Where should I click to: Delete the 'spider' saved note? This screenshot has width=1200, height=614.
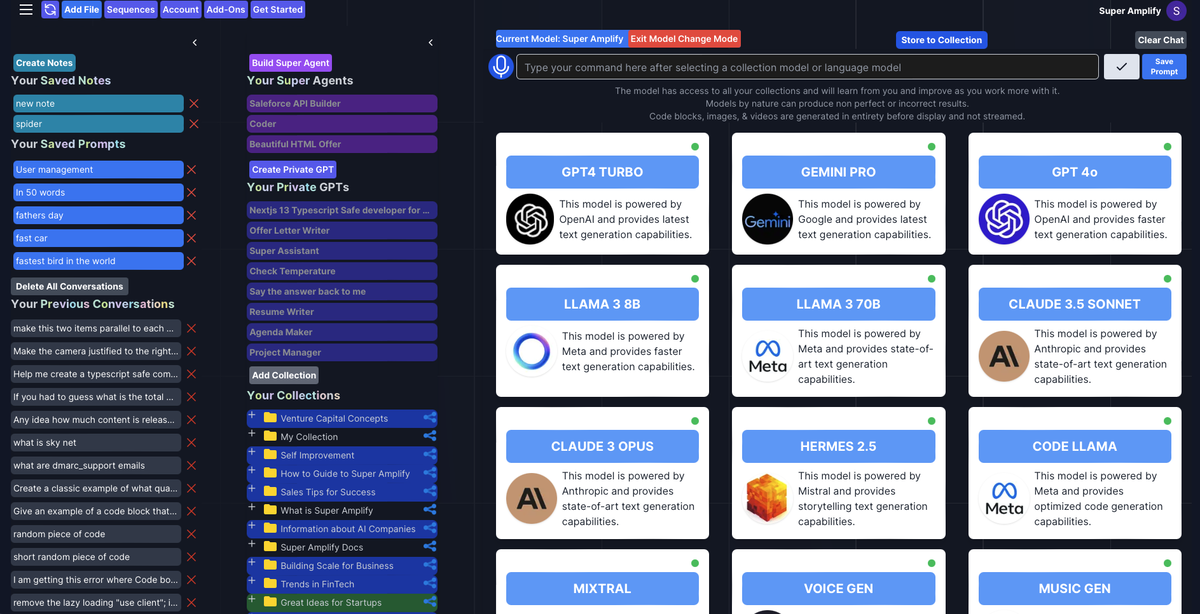coord(194,124)
